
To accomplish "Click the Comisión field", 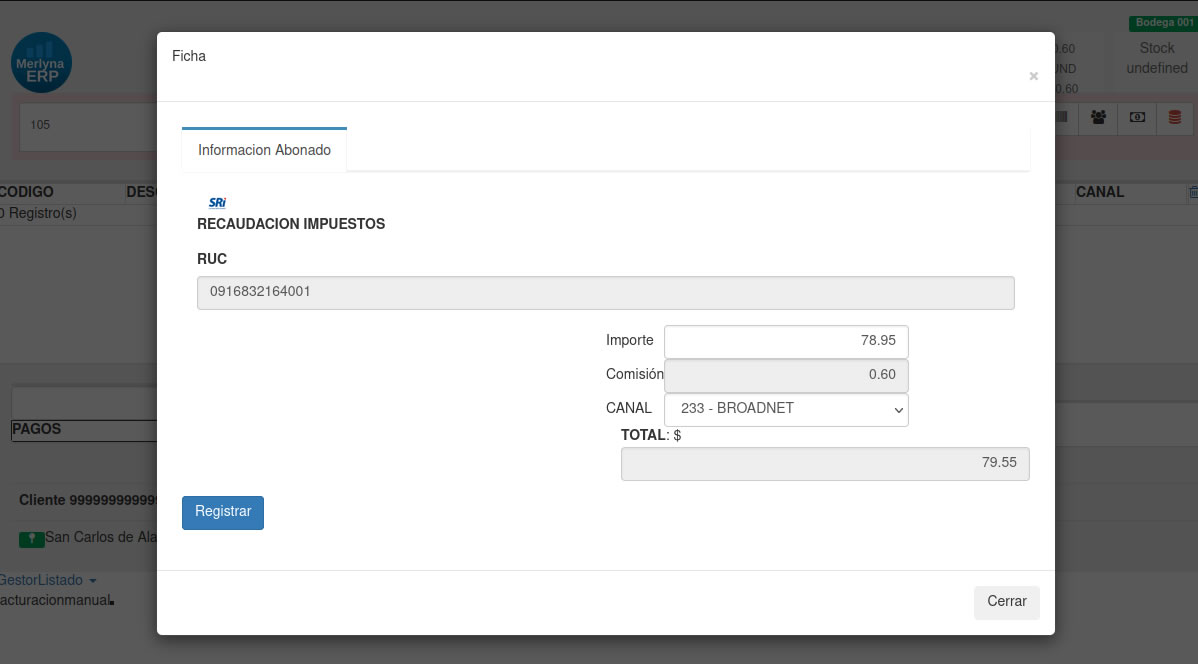I will click(786, 375).
